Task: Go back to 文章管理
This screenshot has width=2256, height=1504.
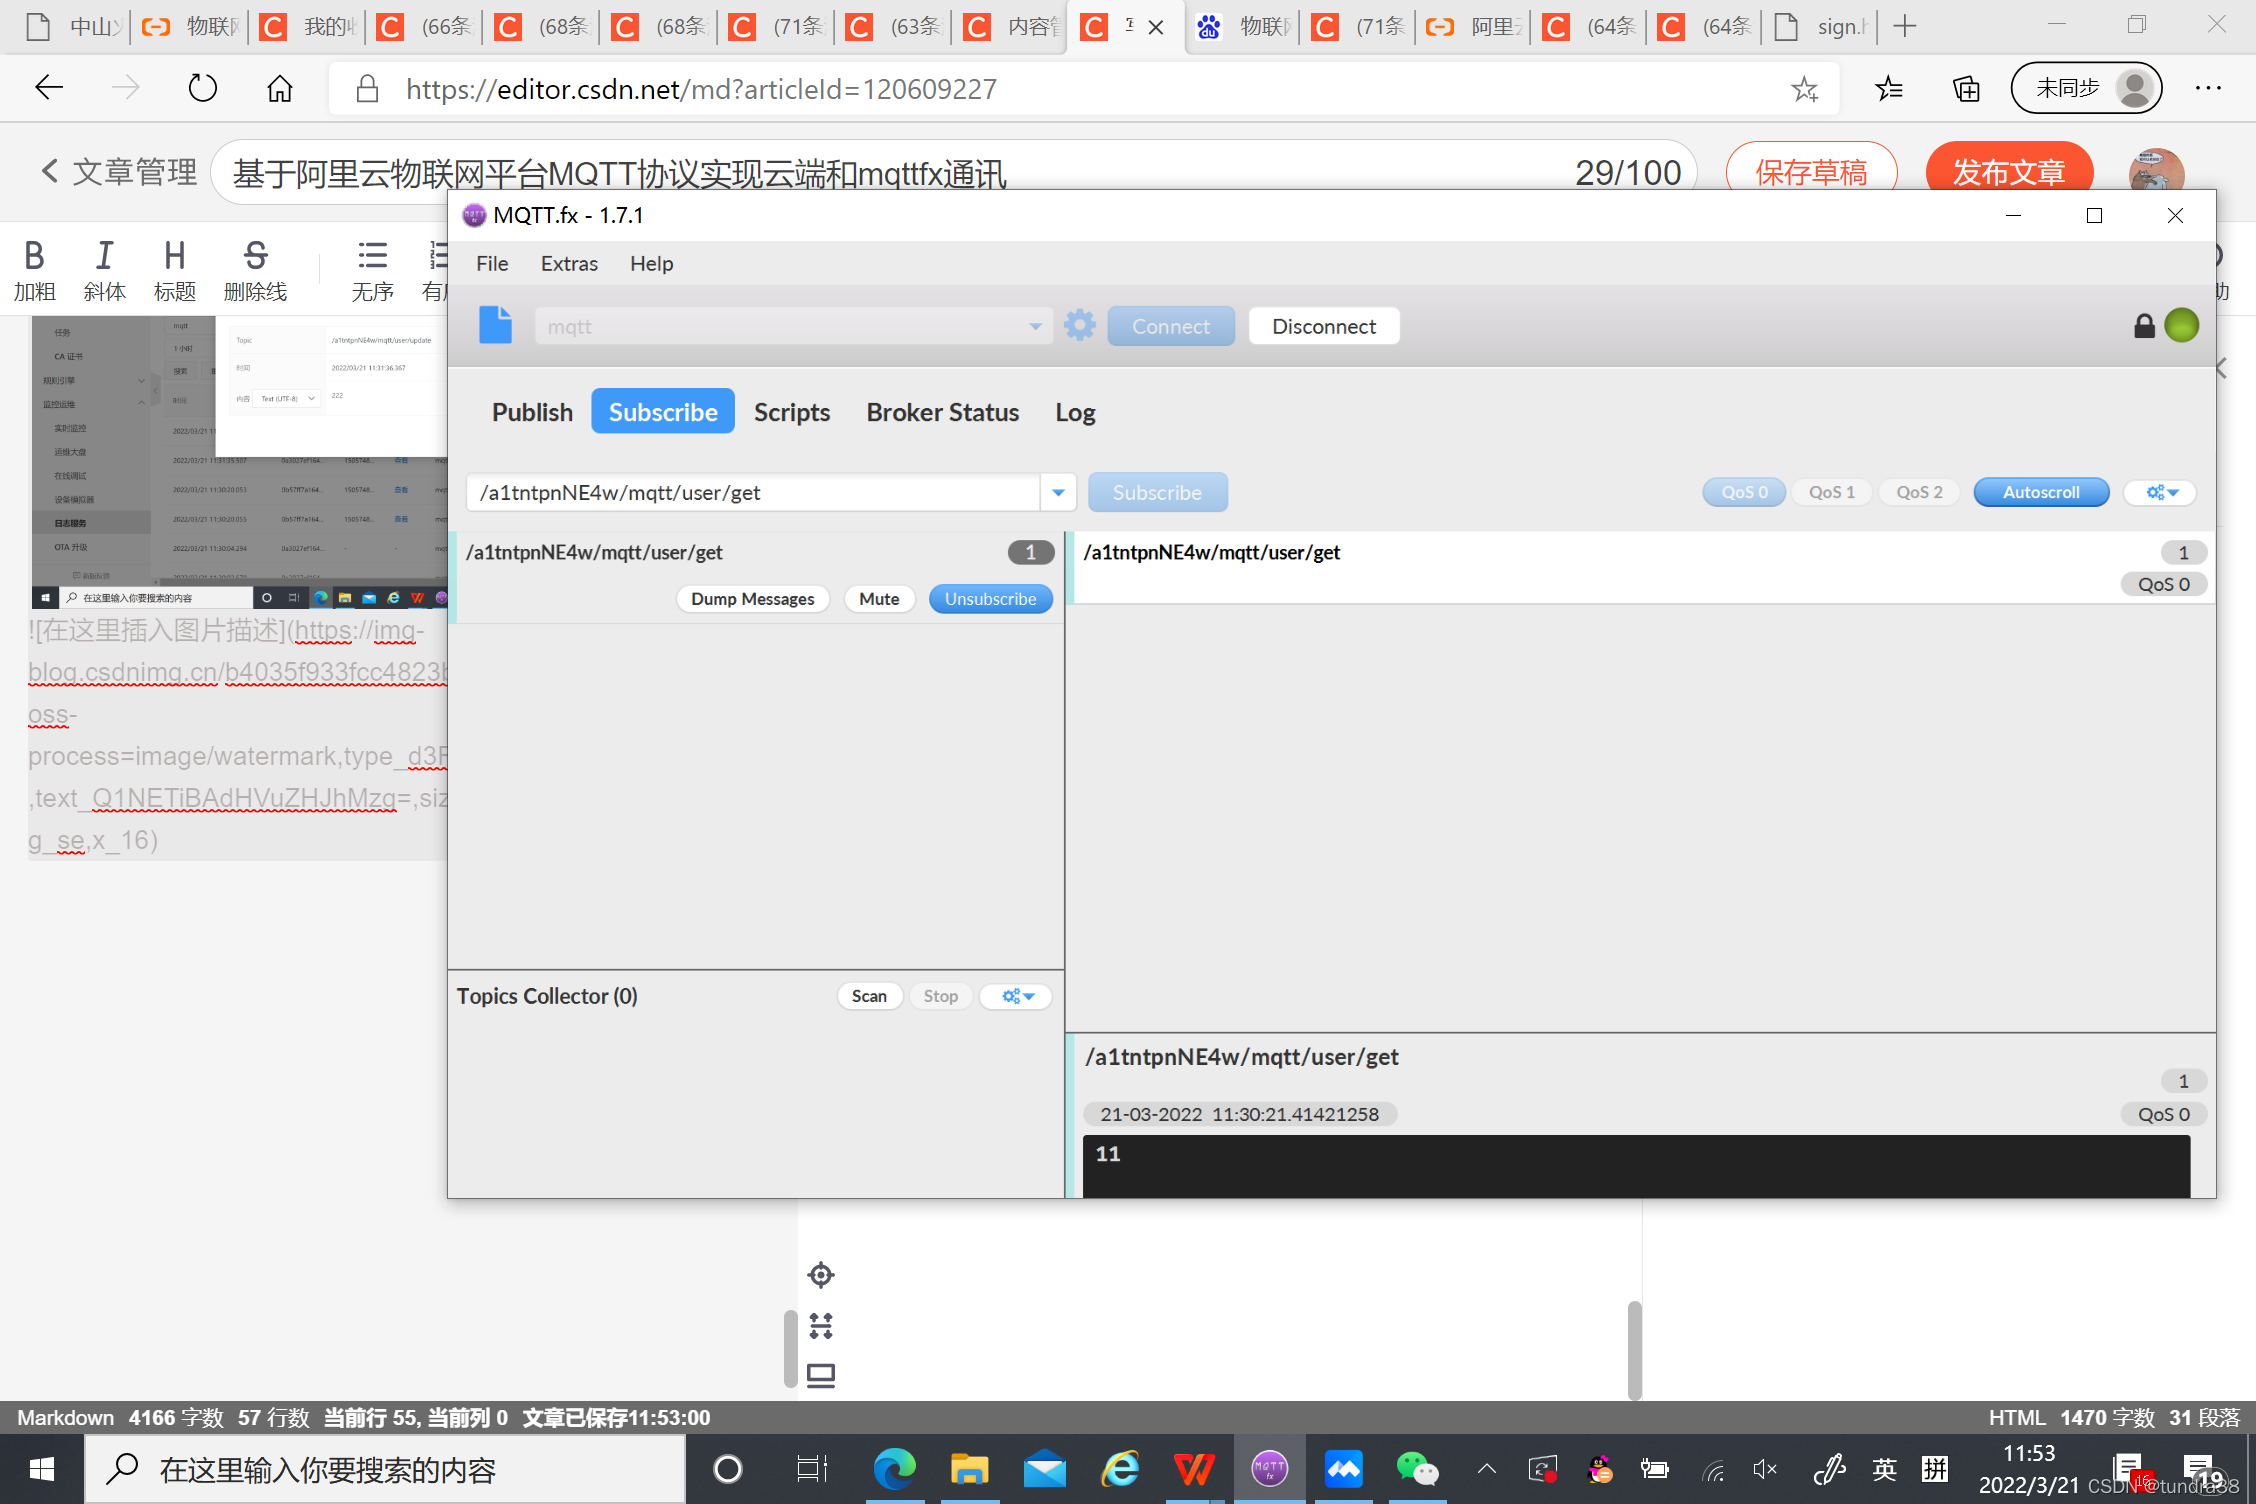Action: tap(119, 172)
